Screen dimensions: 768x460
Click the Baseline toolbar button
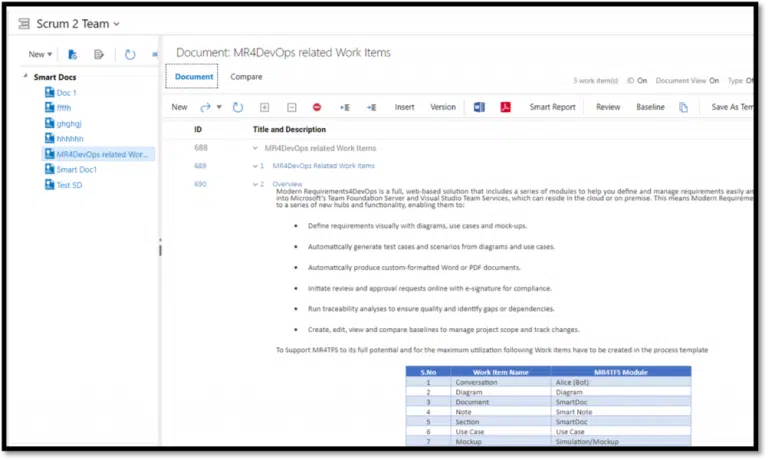coord(650,107)
